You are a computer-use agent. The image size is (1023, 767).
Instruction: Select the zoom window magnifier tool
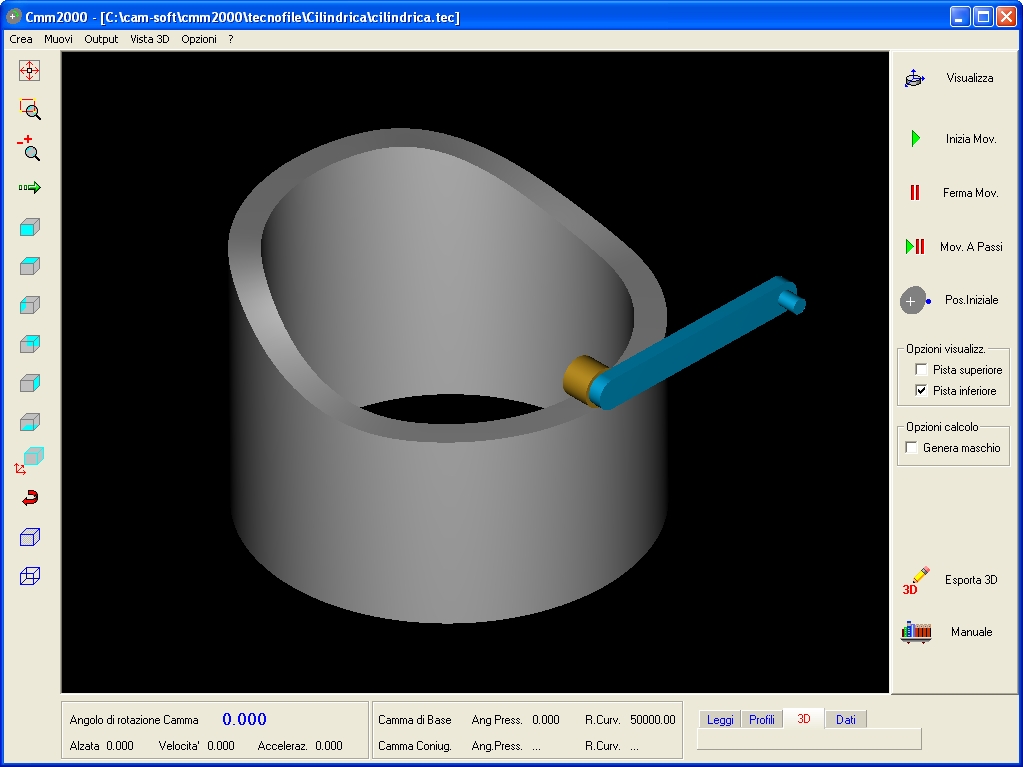29,109
